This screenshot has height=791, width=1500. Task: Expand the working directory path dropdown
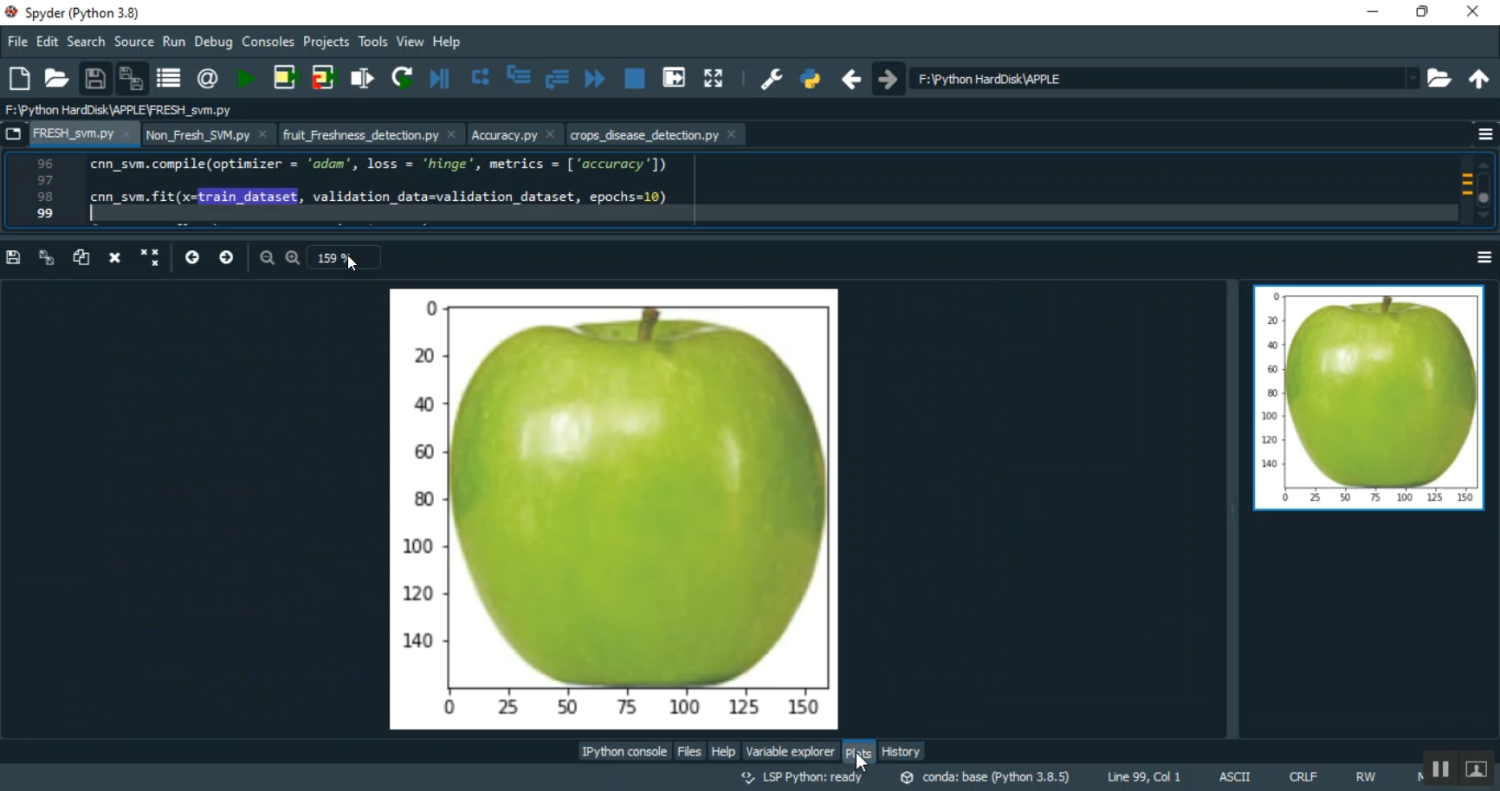tap(1412, 79)
